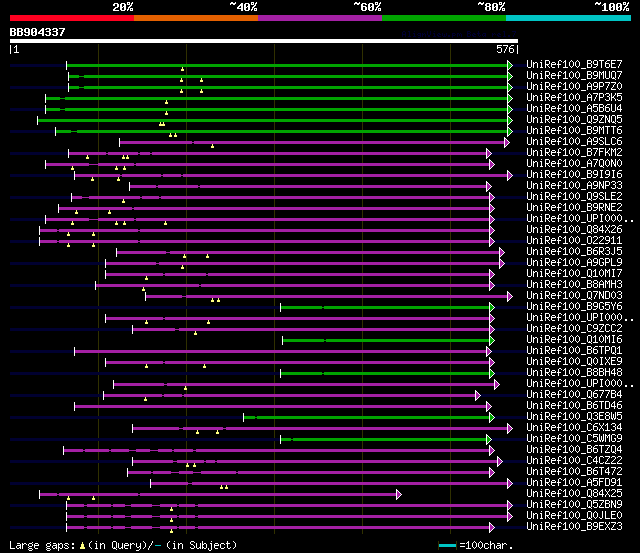Select the UniRef100_B8BH48 label
The height and width of the screenshot is (553, 640).
click(574, 373)
